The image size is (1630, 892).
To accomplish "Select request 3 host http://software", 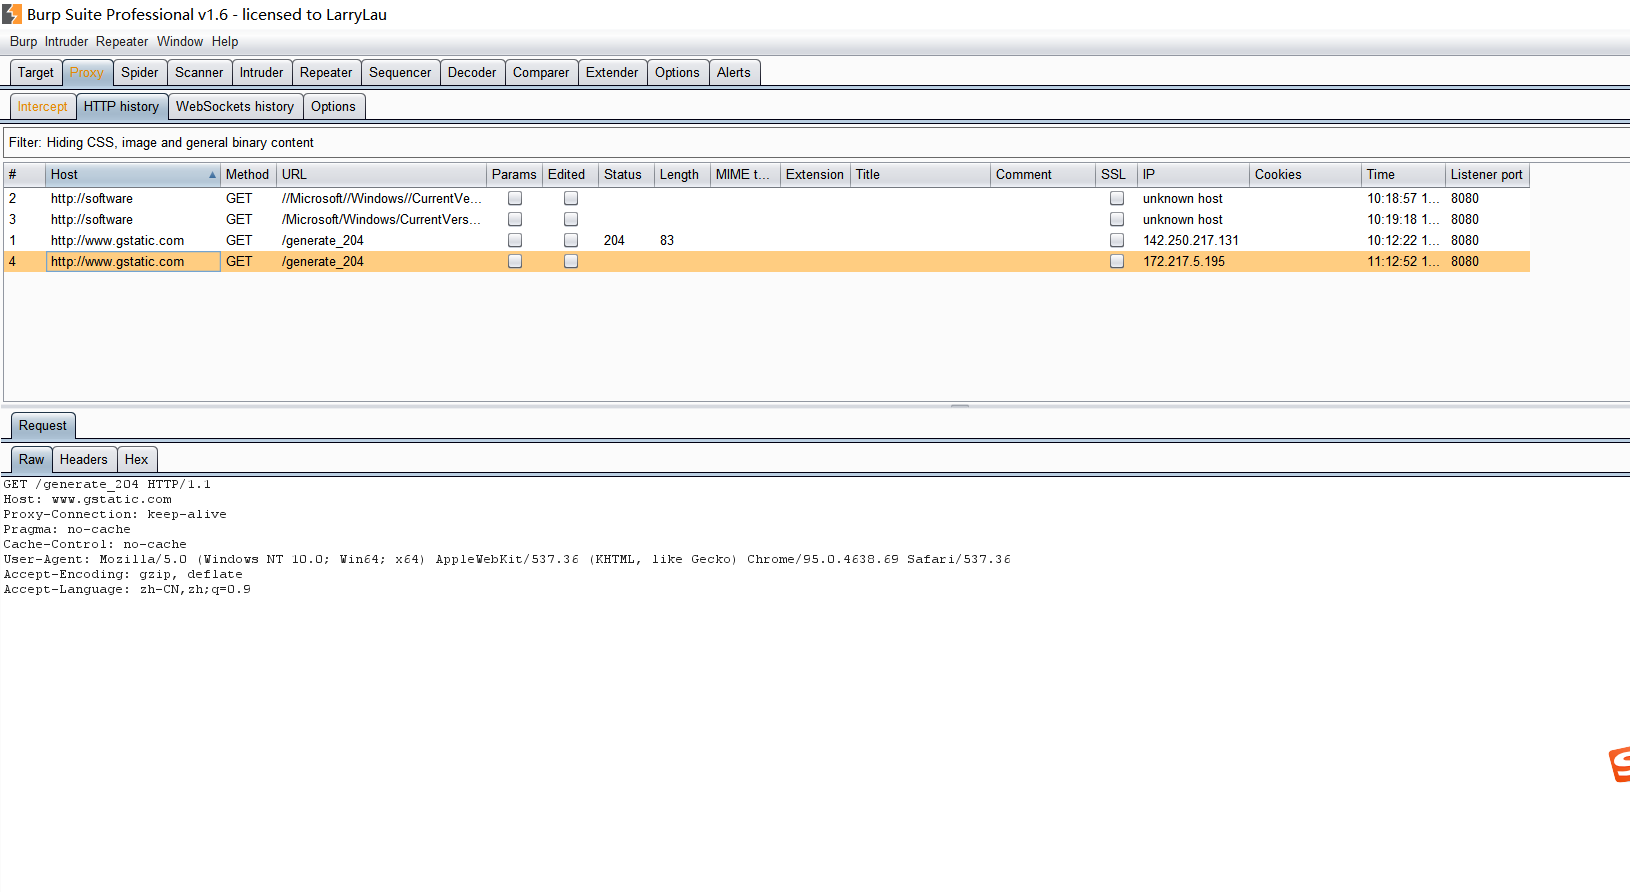I will click(x=92, y=219).
